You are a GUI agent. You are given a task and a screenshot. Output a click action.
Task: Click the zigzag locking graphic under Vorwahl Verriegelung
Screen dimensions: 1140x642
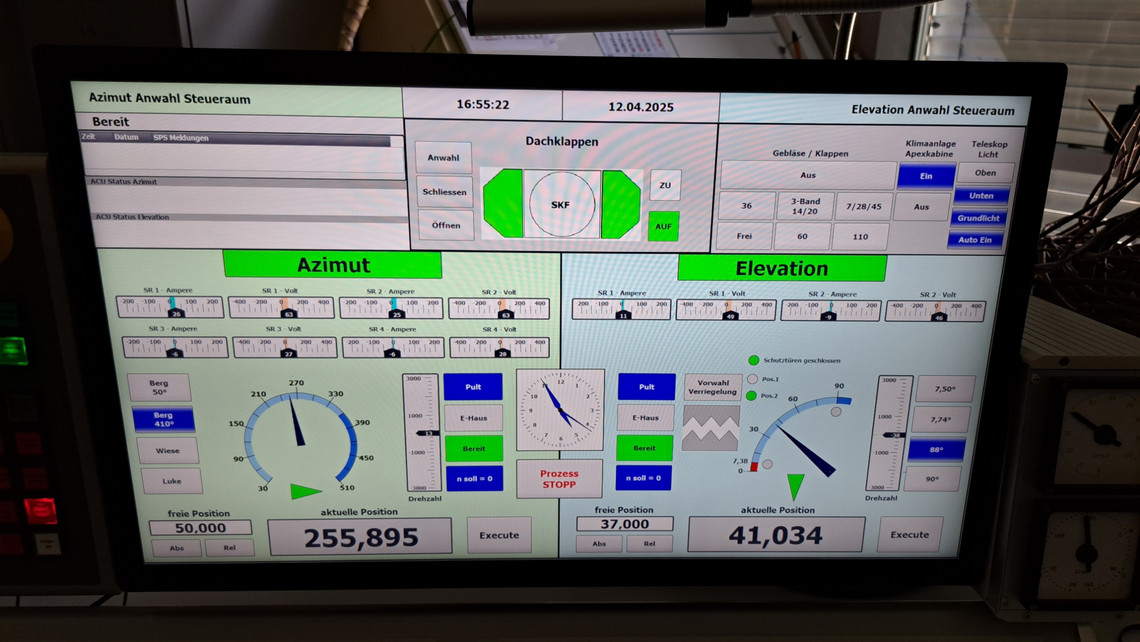[711, 427]
